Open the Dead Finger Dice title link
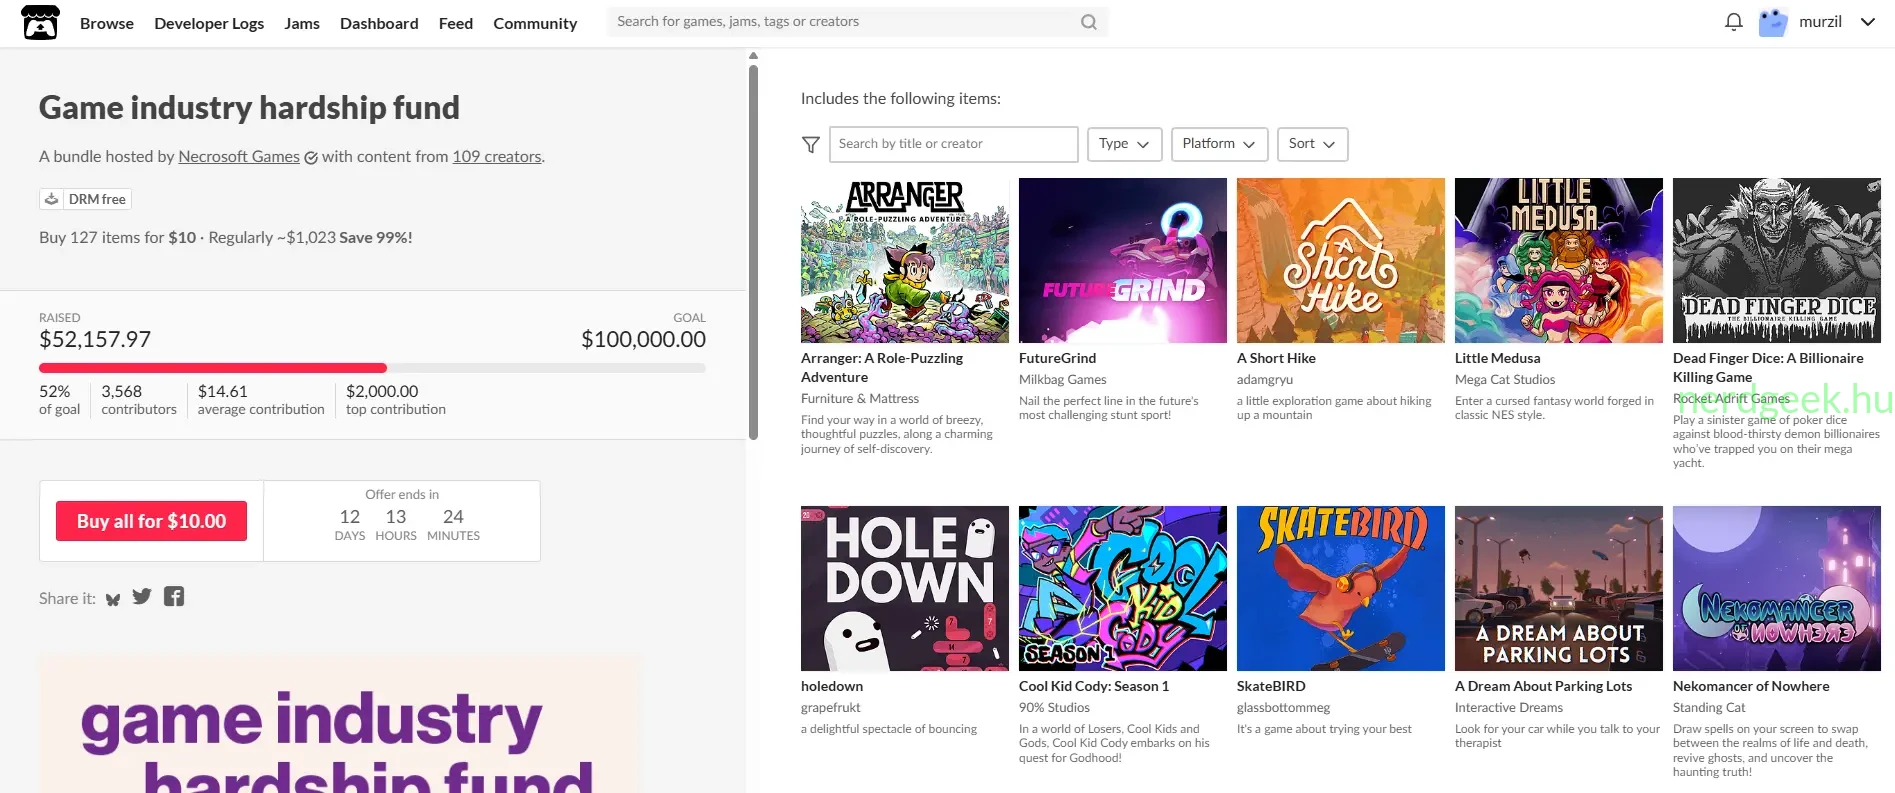 (x=1768, y=368)
